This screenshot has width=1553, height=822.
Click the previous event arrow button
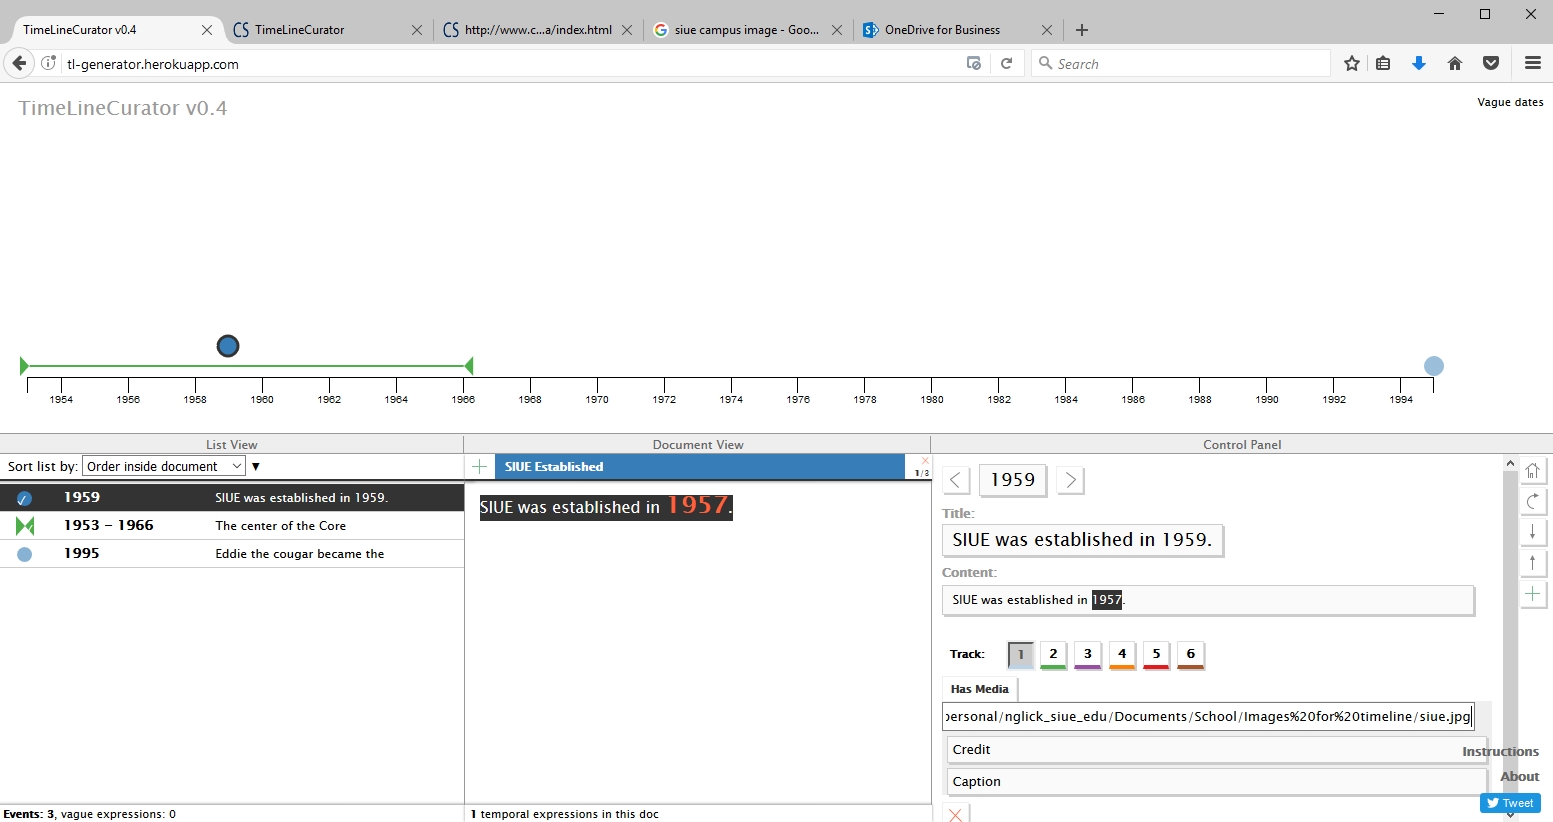(x=956, y=481)
